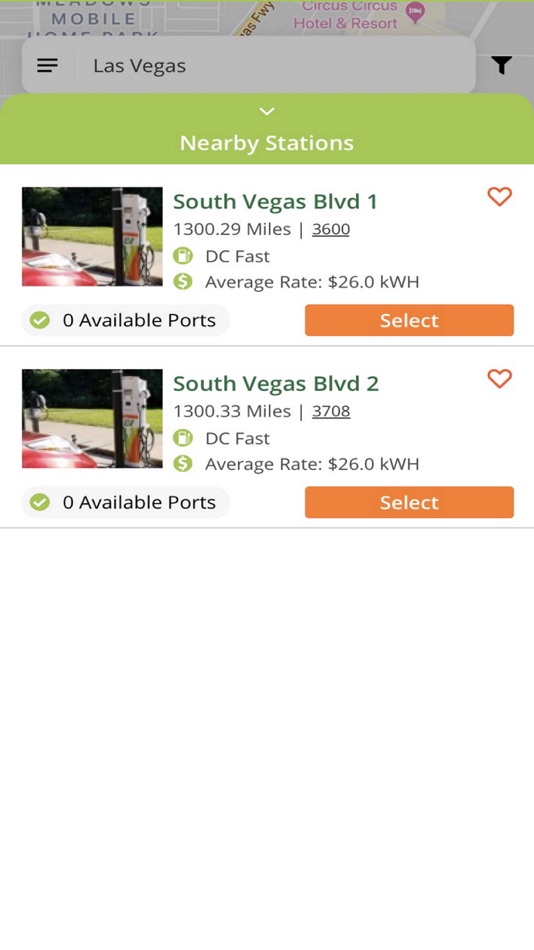Click the dollar rate icon for Blvd 1
Image resolution: width=534 pixels, height=950 pixels.
coord(182,282)
